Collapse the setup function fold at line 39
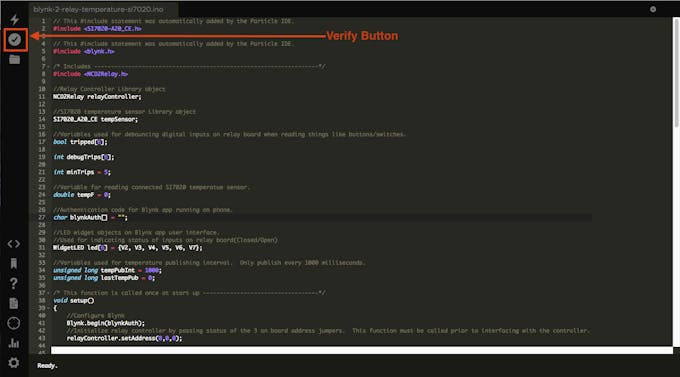 coord(48,308)
